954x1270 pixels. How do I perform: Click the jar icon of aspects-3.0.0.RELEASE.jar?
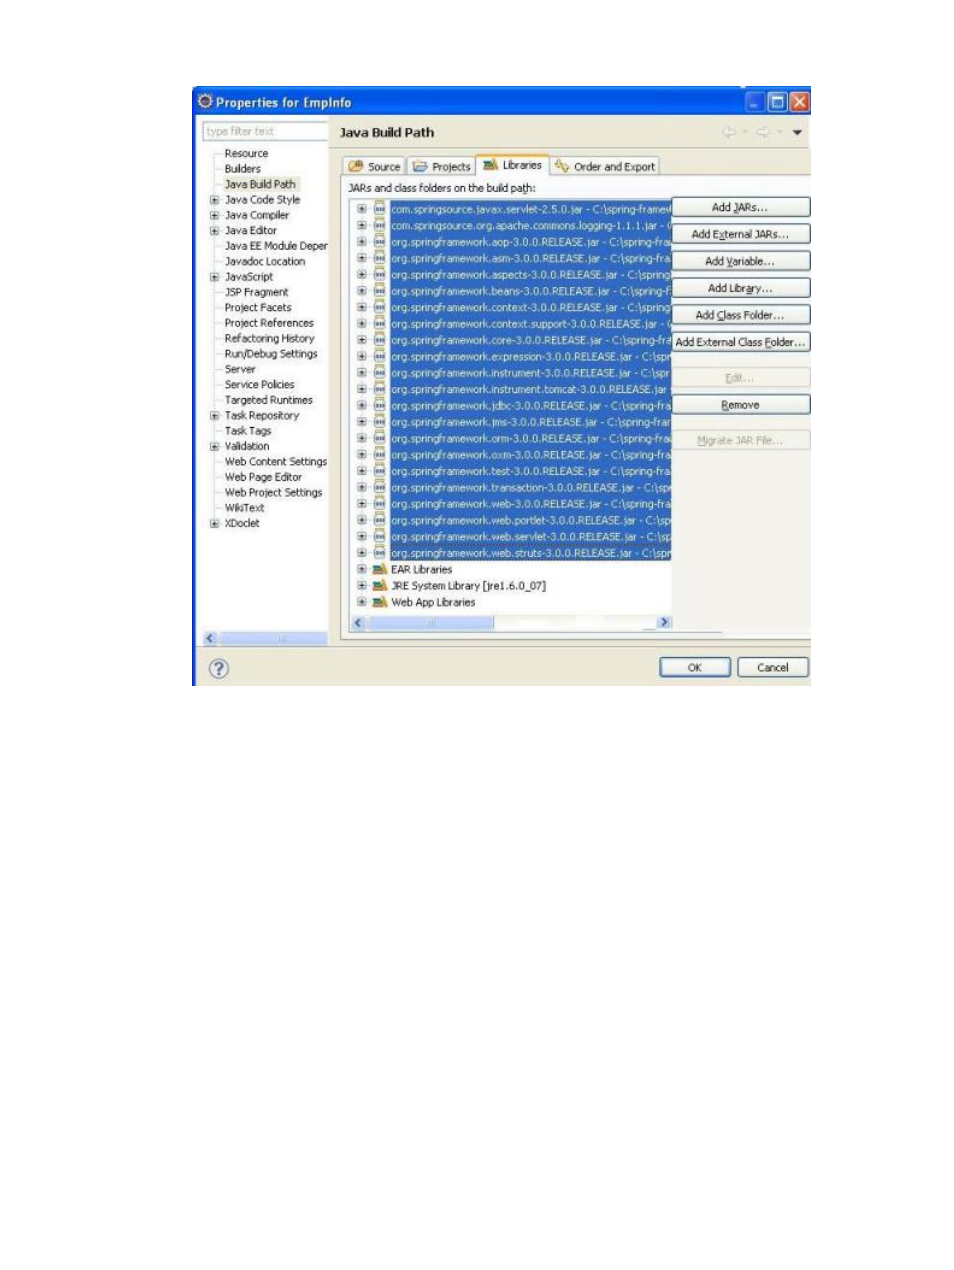(379, 274)
